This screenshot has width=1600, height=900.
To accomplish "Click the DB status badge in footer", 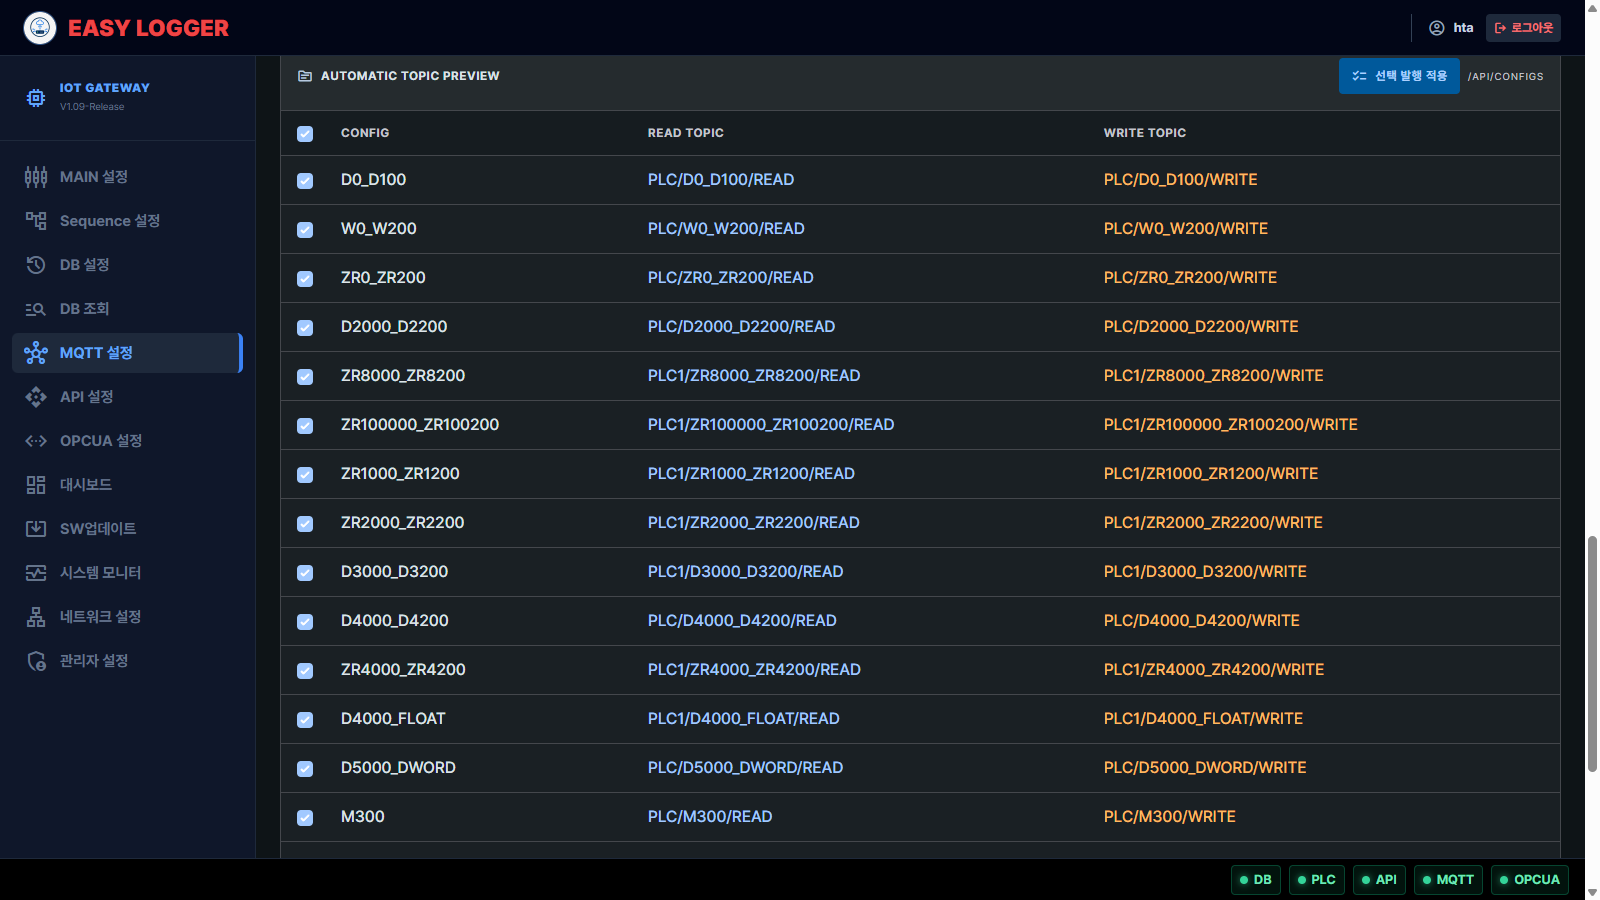I will tap(1256, 880).
